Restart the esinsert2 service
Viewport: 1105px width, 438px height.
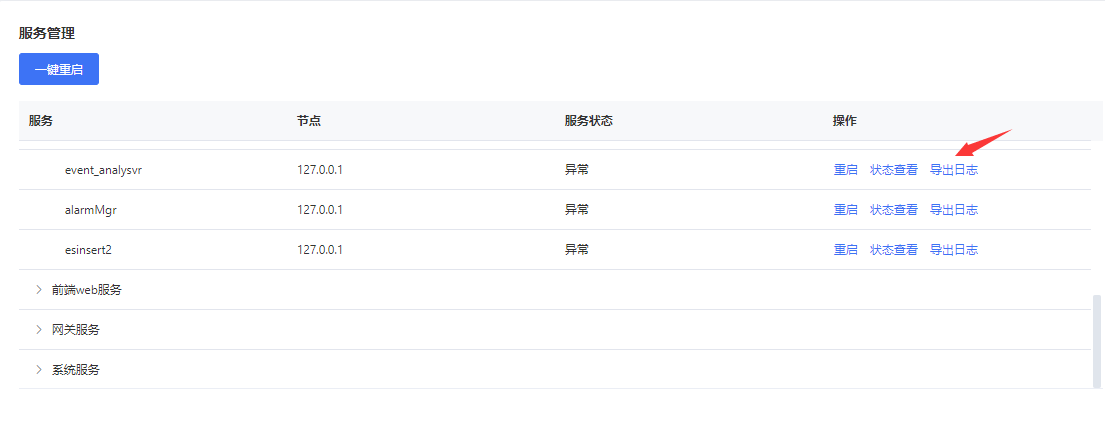845,250
